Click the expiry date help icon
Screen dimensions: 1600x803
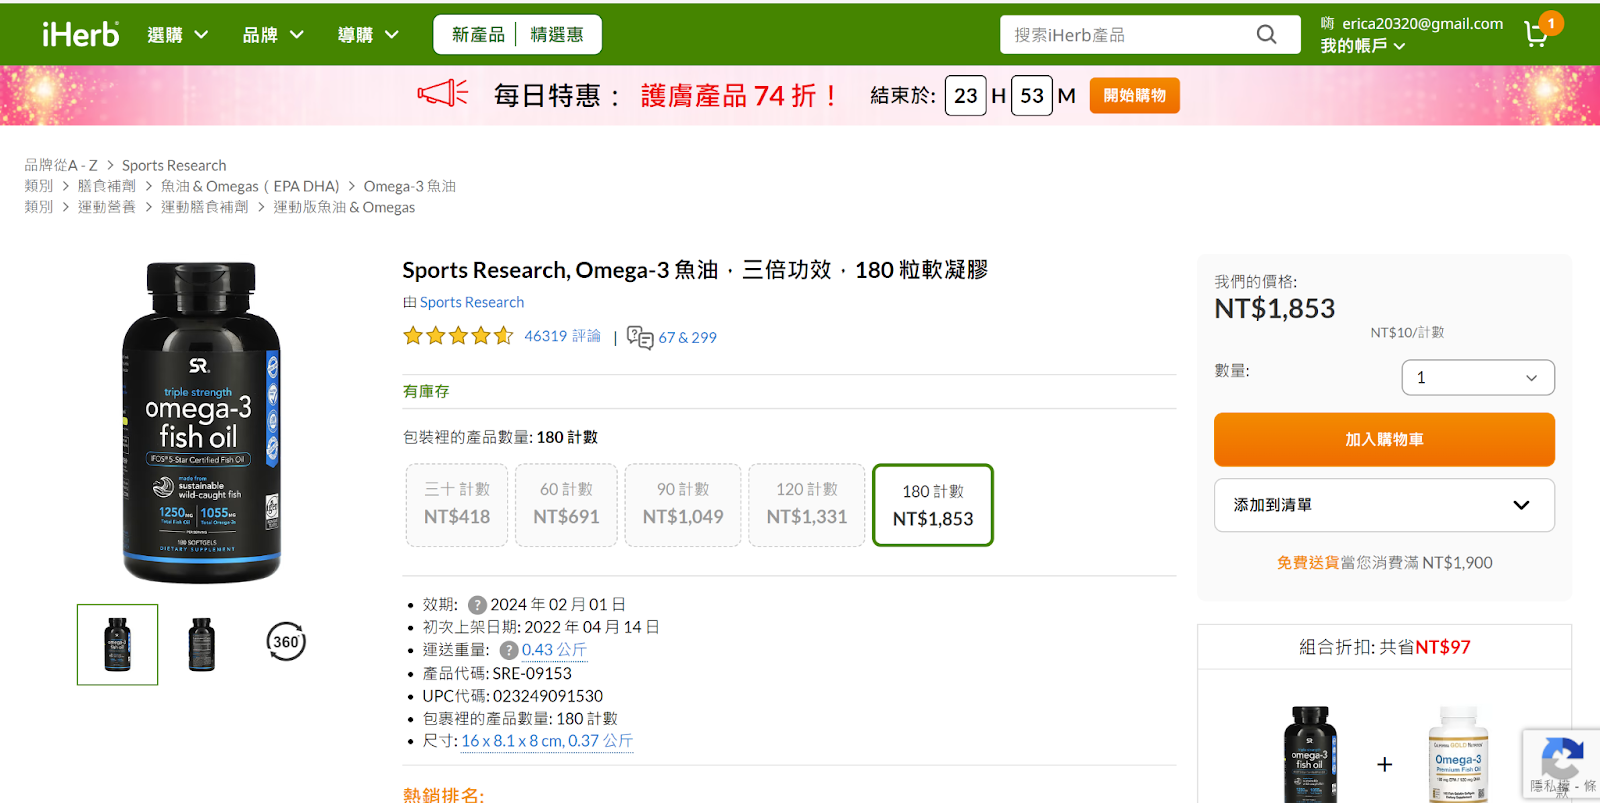[477, 605]
